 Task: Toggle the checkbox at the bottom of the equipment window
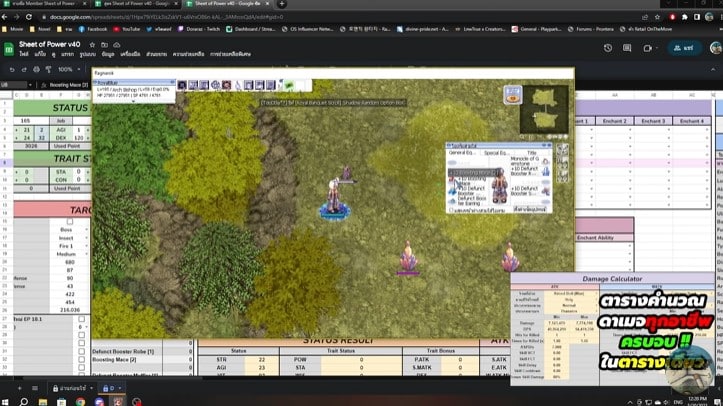452,210
